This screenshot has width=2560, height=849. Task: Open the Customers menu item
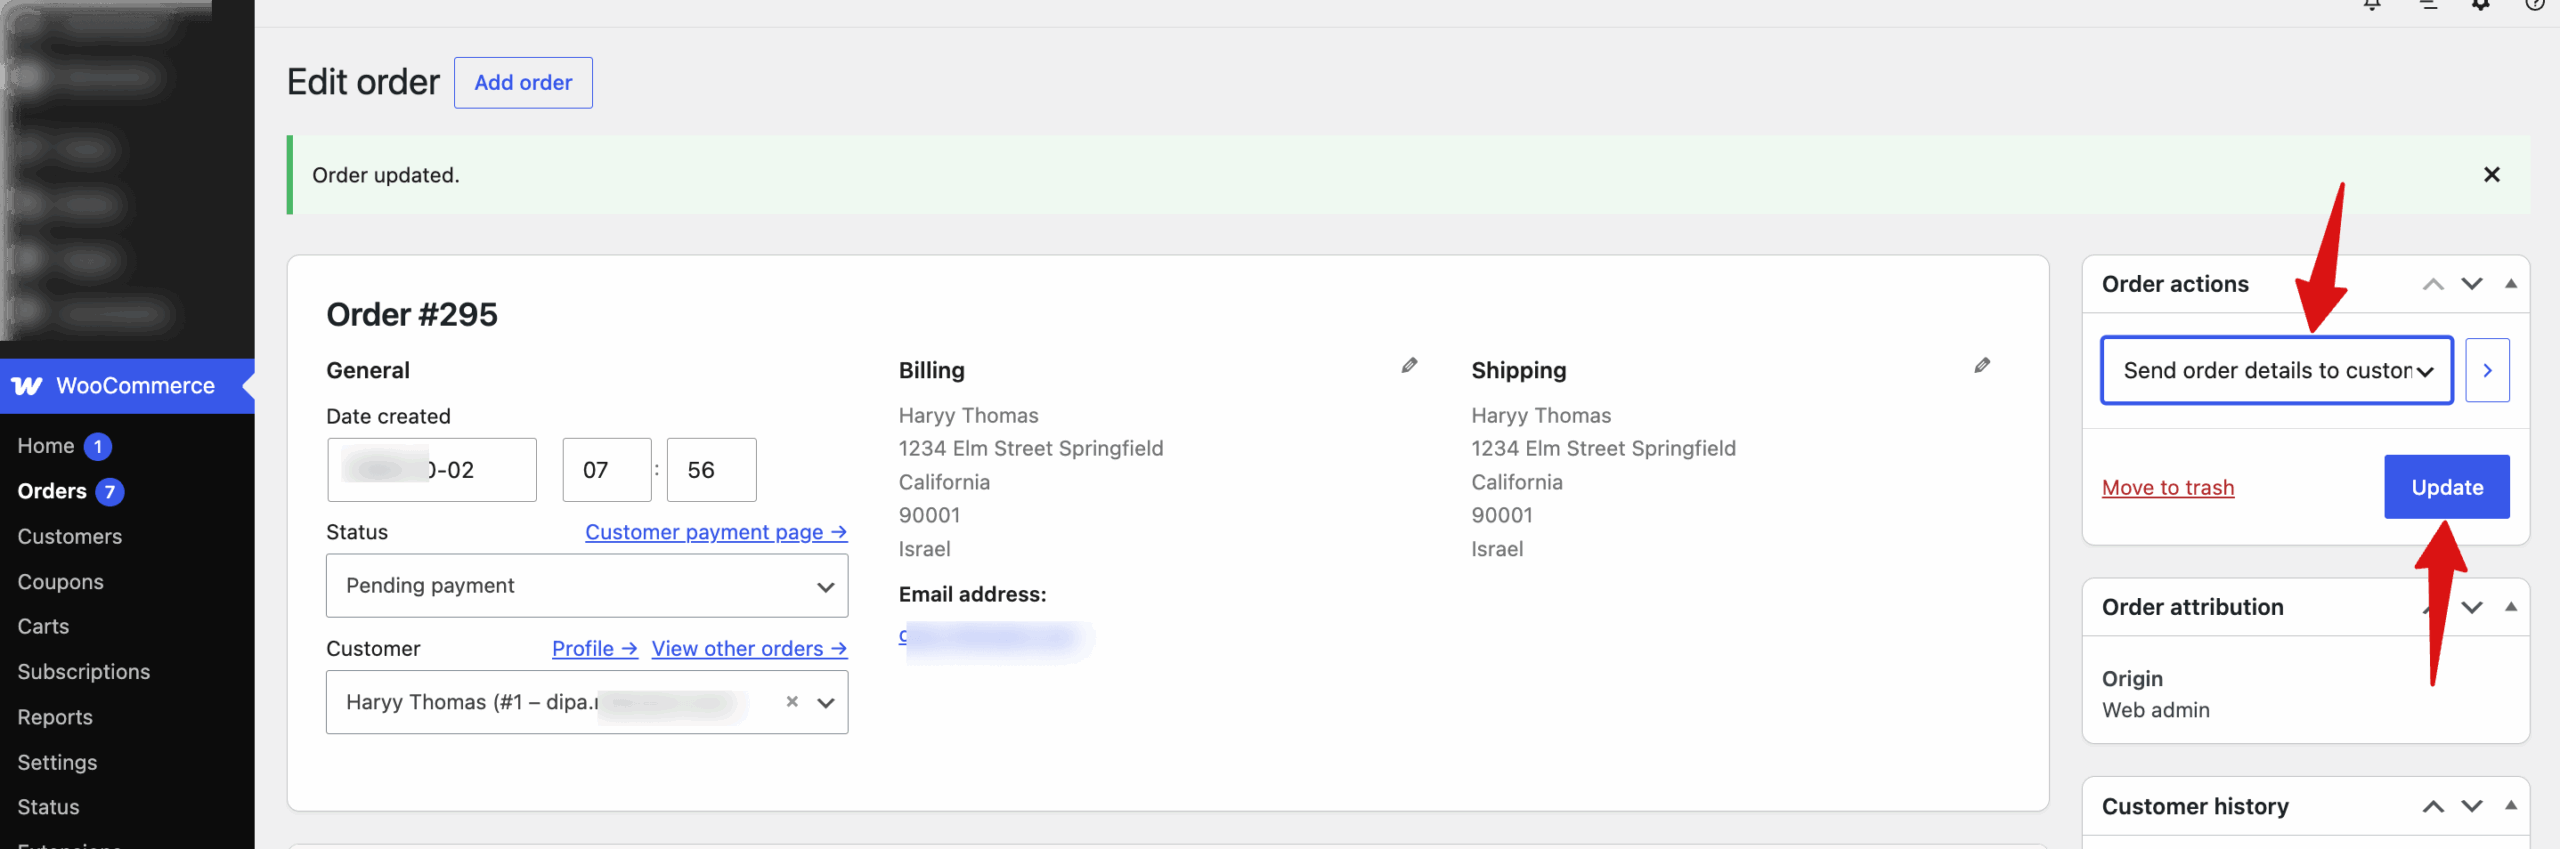point(70,537)
